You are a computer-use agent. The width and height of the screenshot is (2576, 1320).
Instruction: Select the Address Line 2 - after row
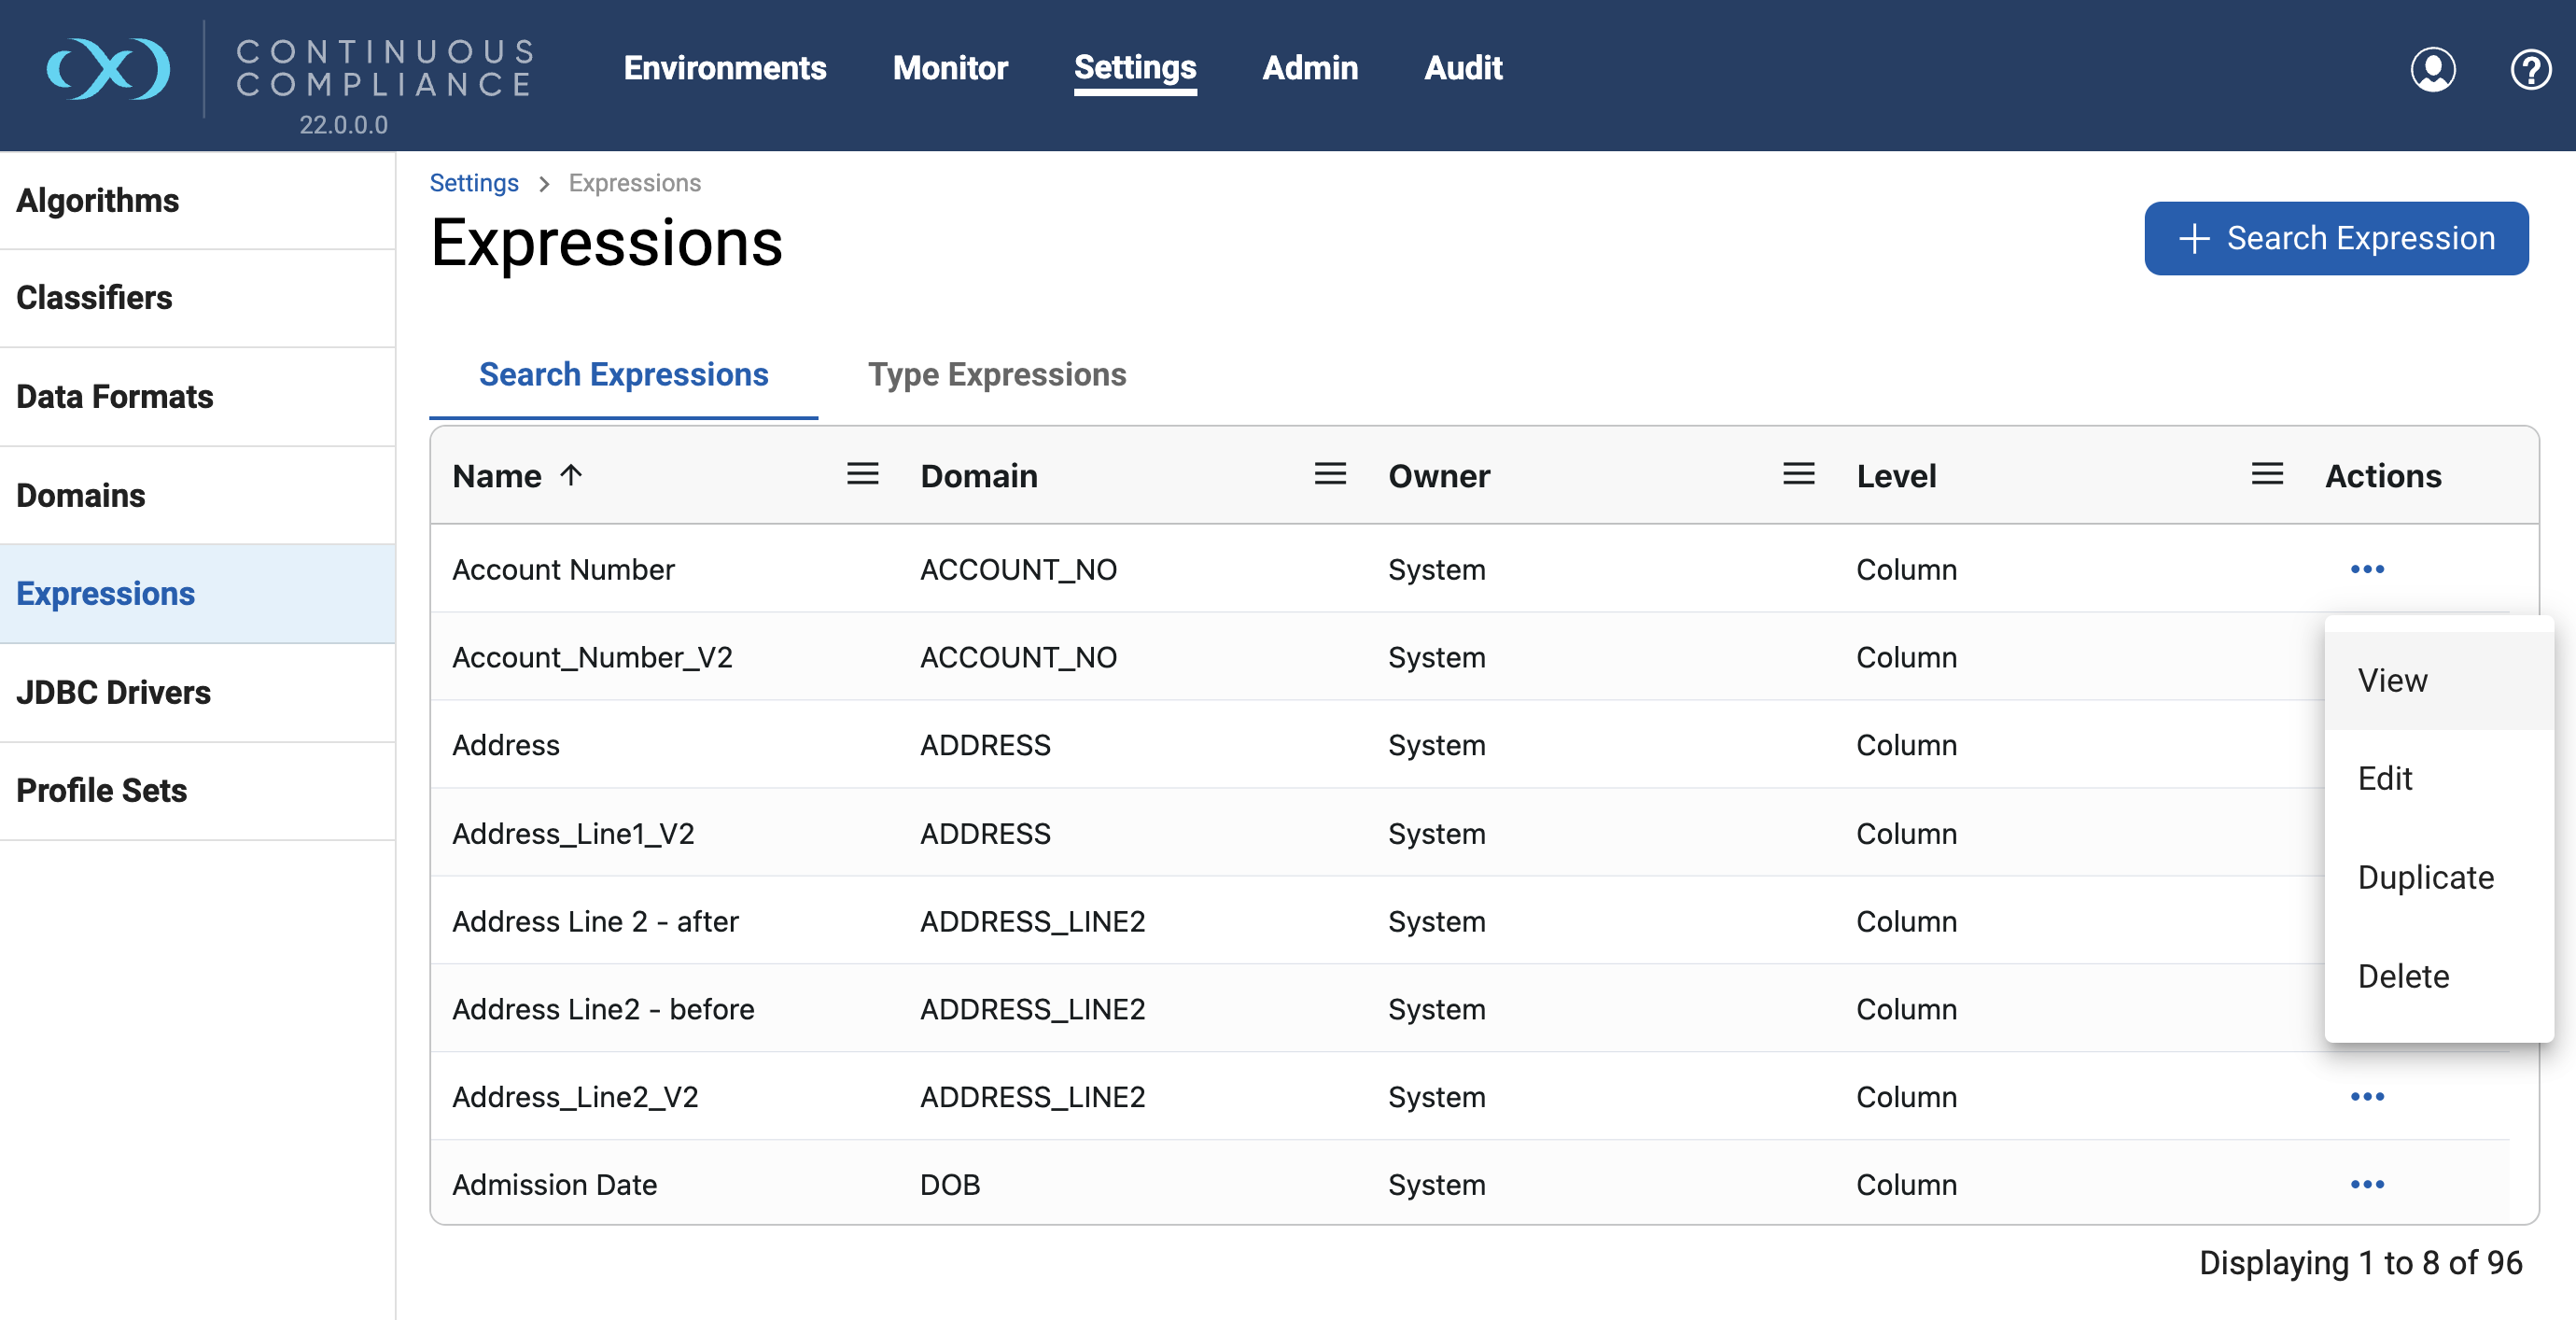[595, 921]
